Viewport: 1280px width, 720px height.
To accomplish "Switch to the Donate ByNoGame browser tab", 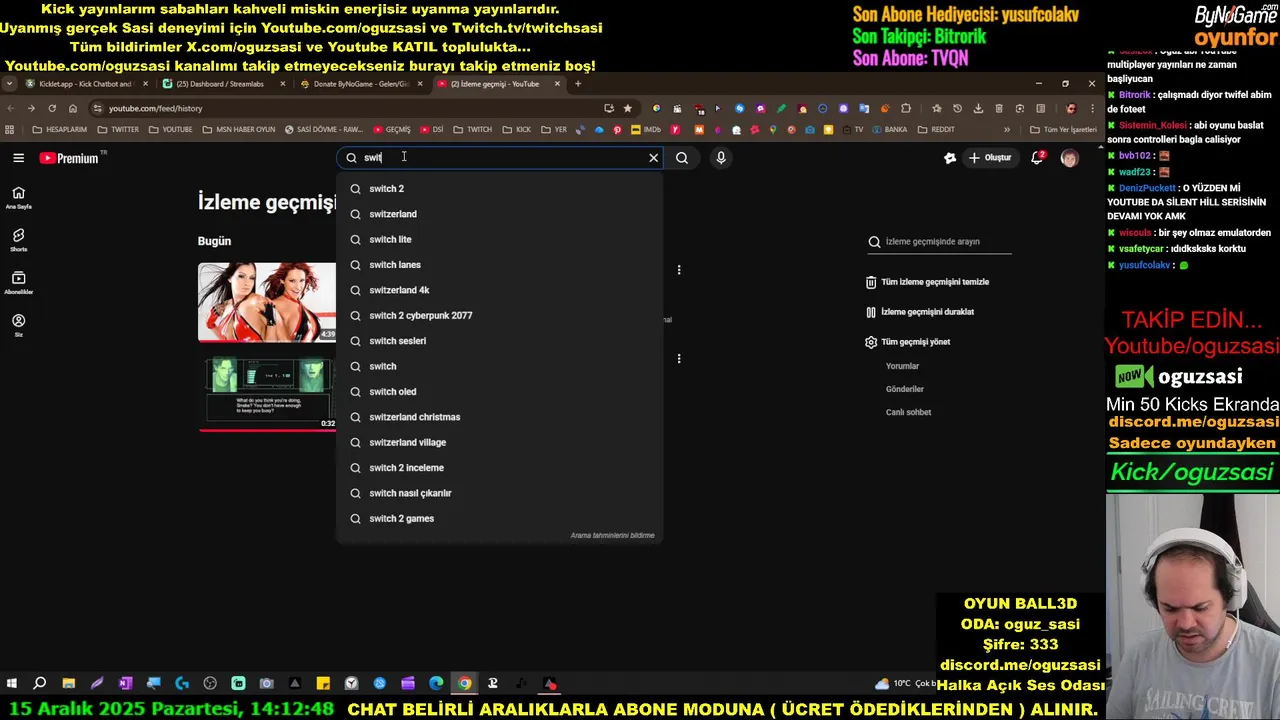I will 358,84.
